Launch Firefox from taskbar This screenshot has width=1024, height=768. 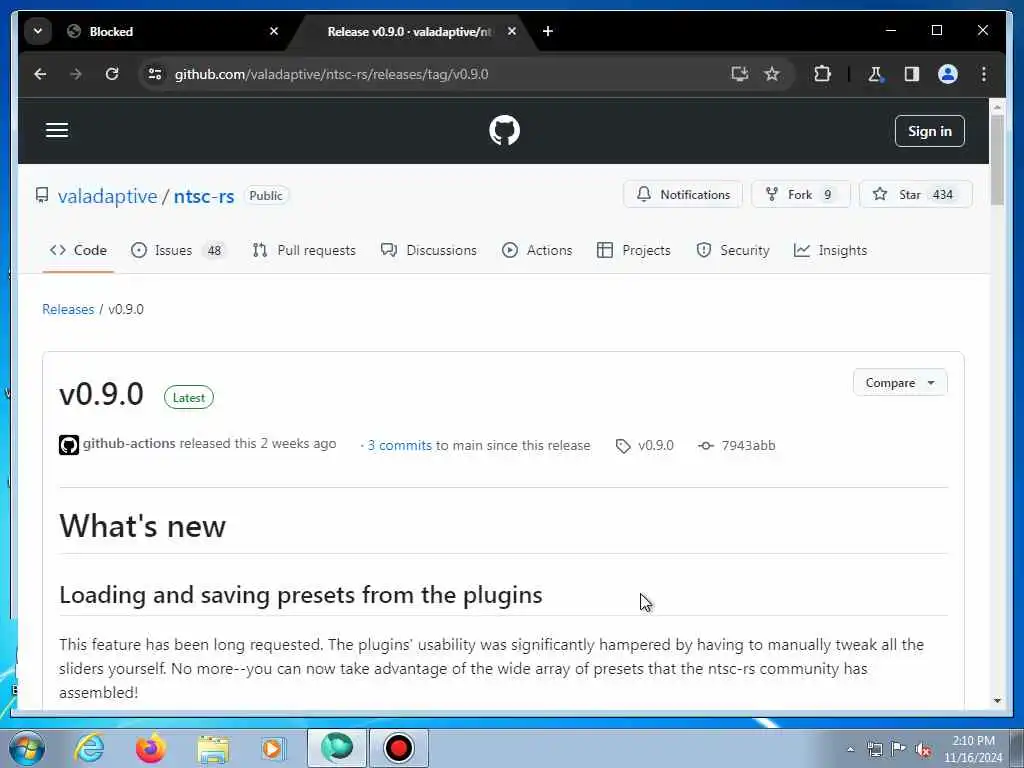tap(151, 748)
